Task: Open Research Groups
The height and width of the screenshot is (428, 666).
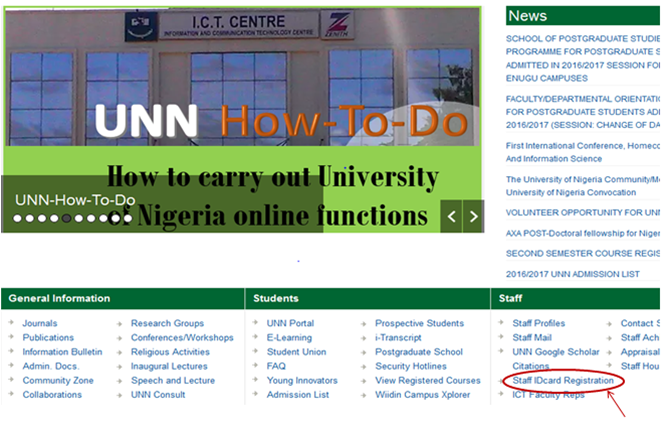Action: pyautogui.click(x=167, y=324)
